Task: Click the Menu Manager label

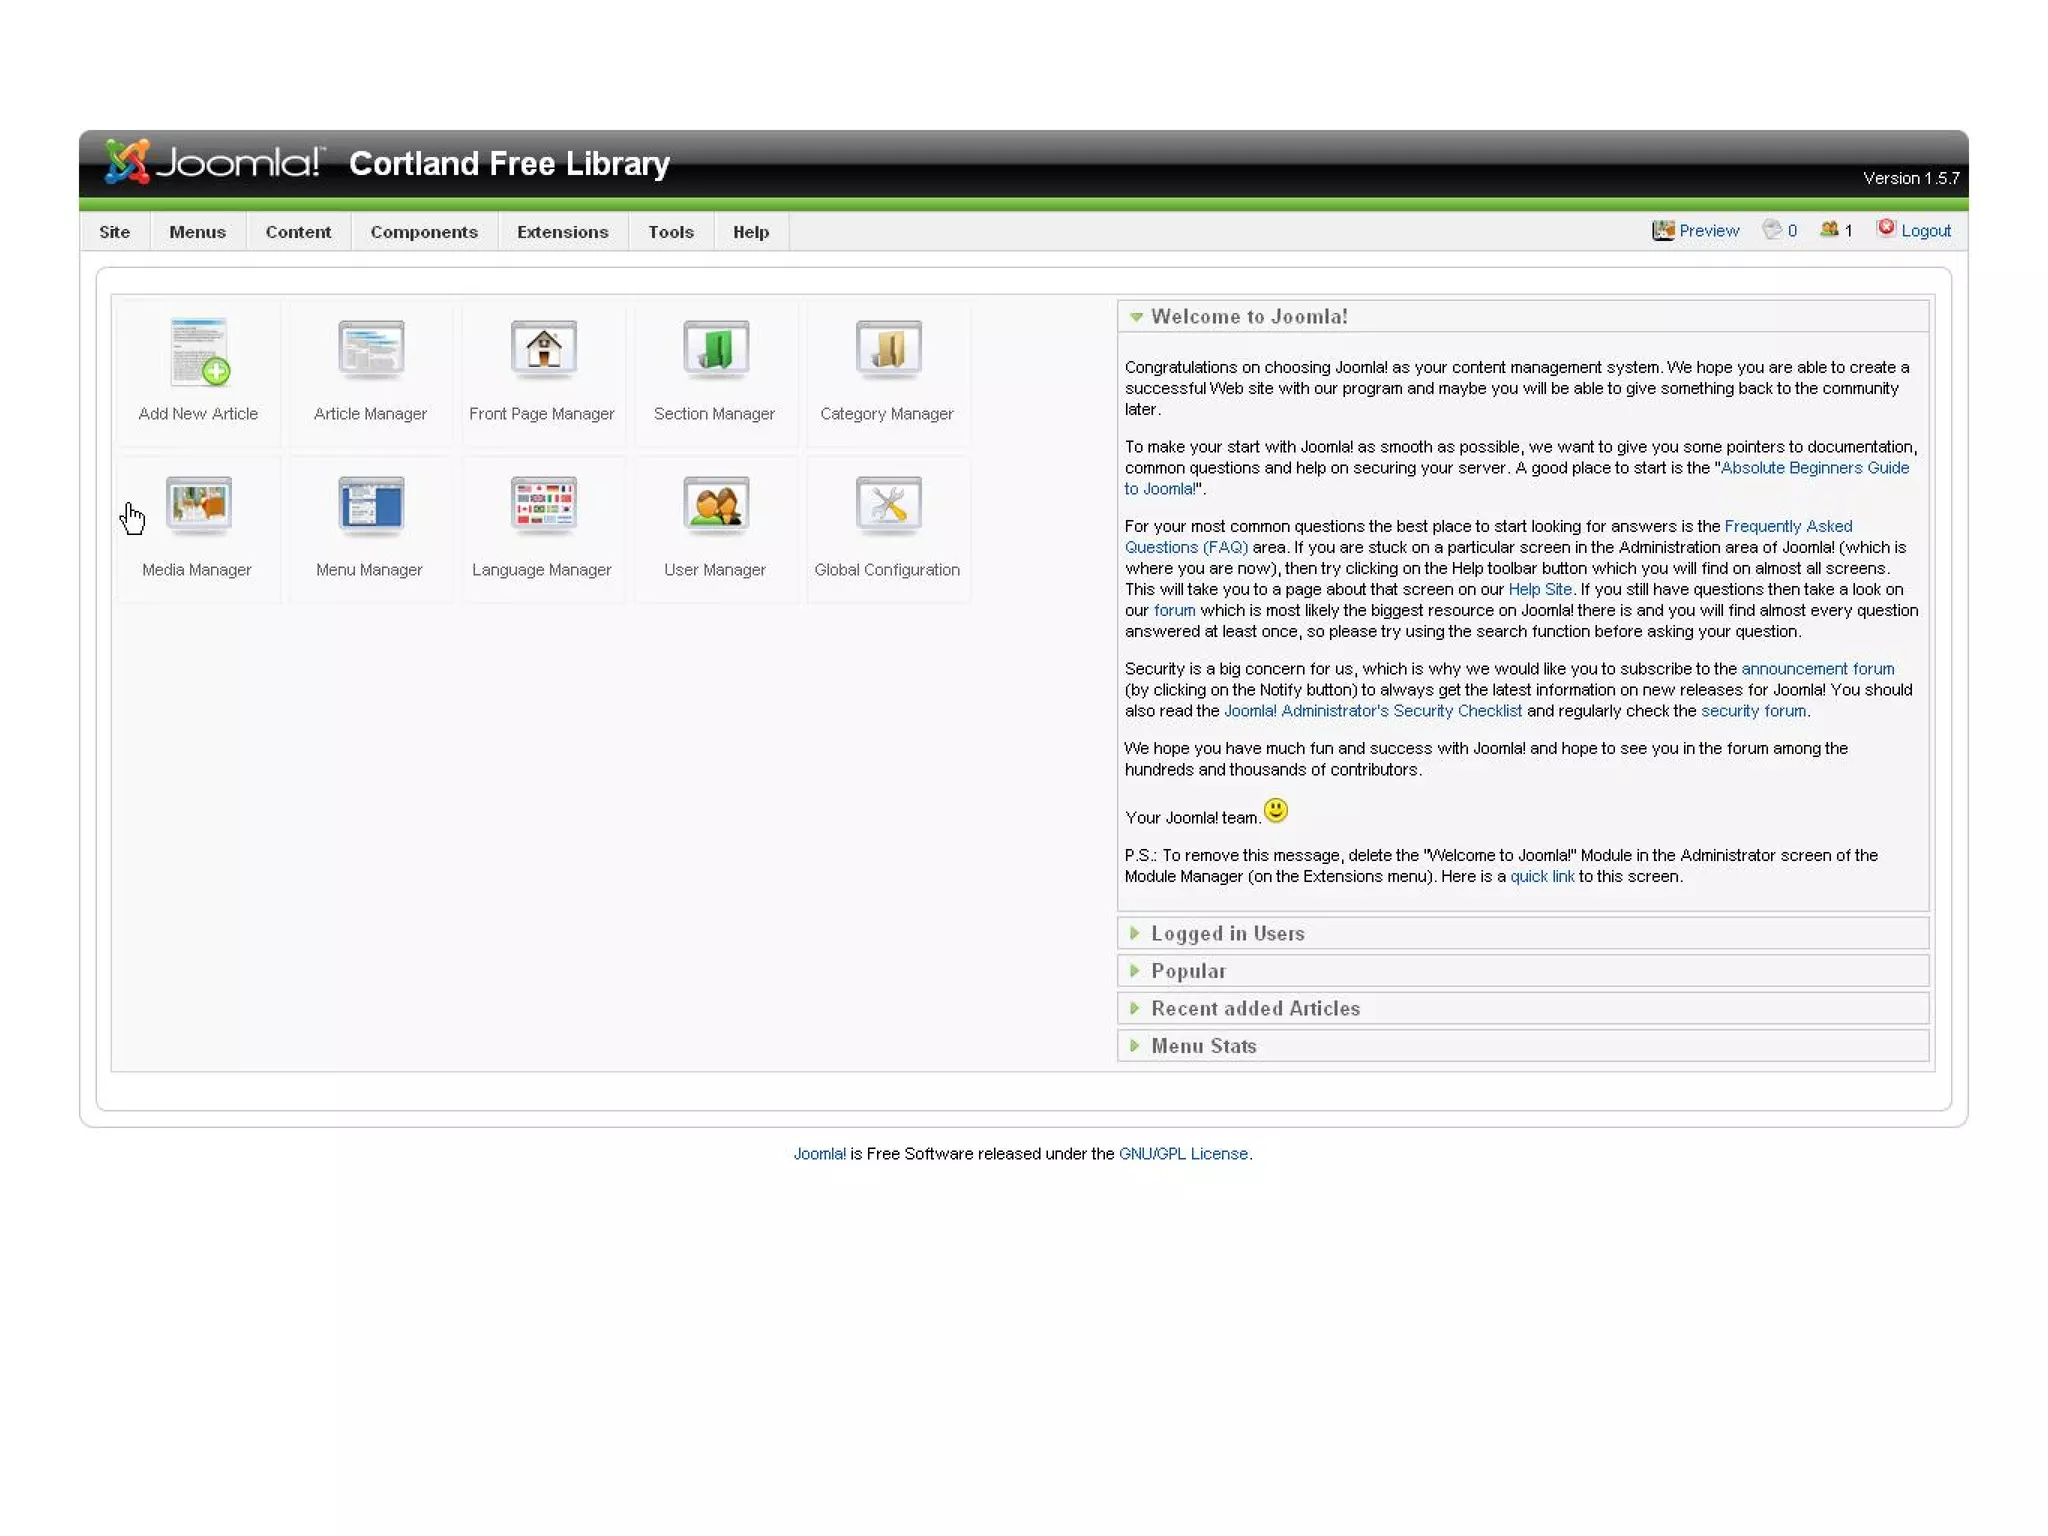Action: (369, 570)
